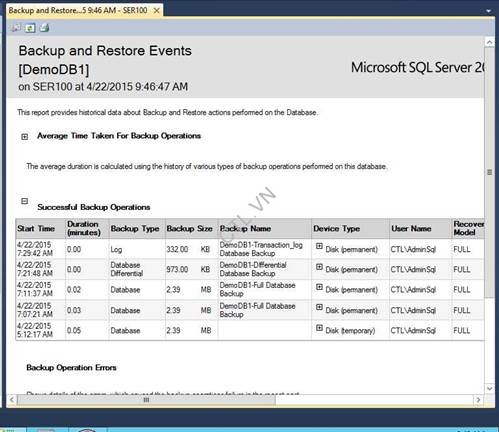Click the Disk (temporary) device type text
This screenshot has height=432, width=499.
350,331
